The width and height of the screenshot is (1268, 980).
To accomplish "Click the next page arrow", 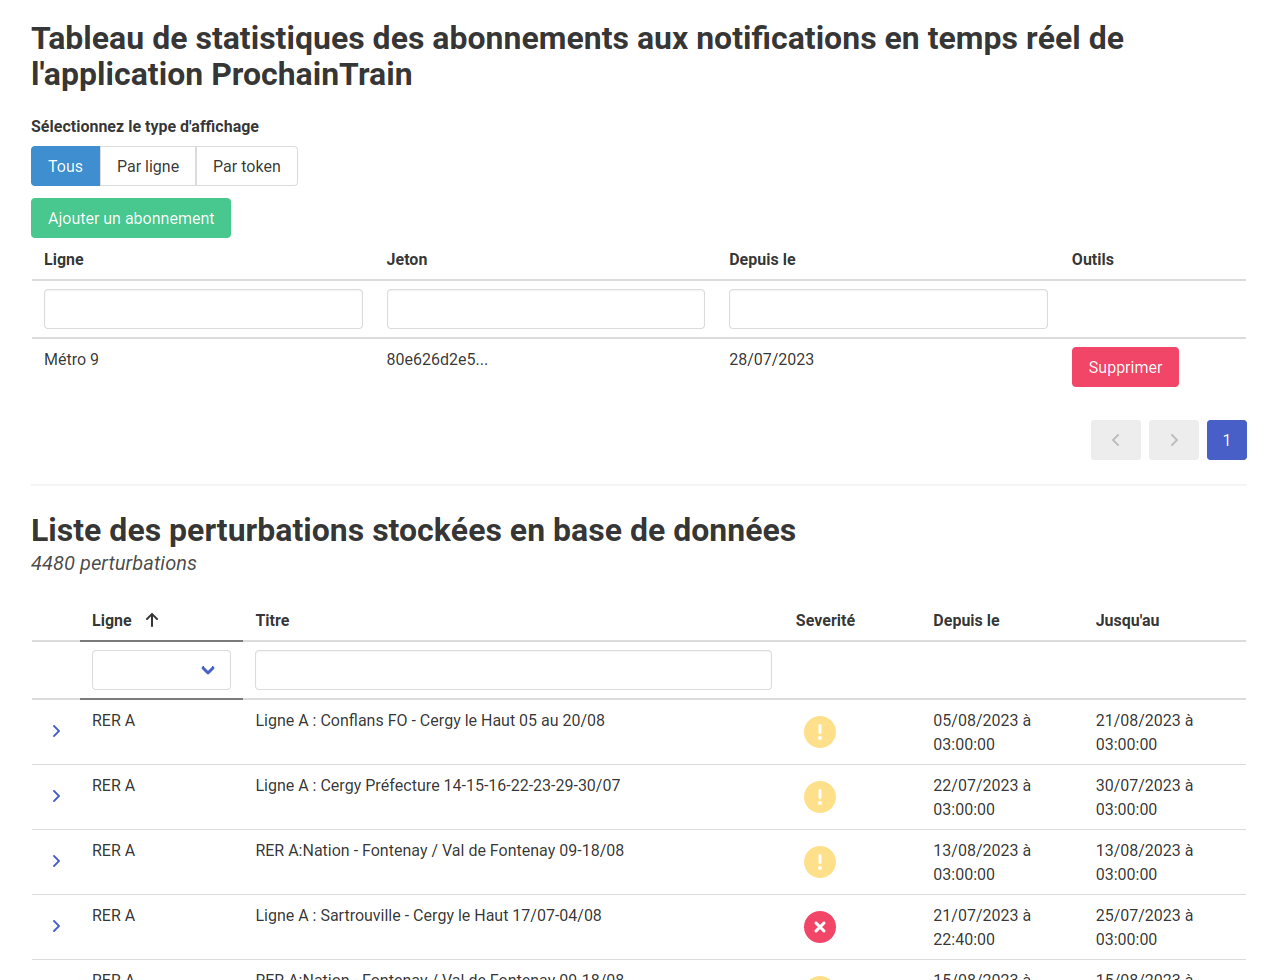I will (1173, 440).
